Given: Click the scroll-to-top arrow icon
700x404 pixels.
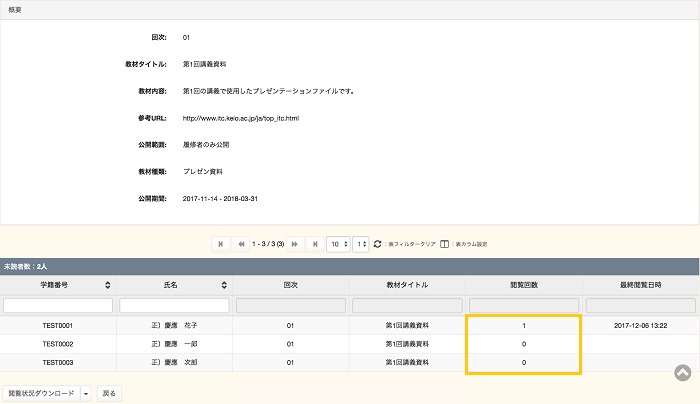Looking at the screenshot, I should coord(682,373).
